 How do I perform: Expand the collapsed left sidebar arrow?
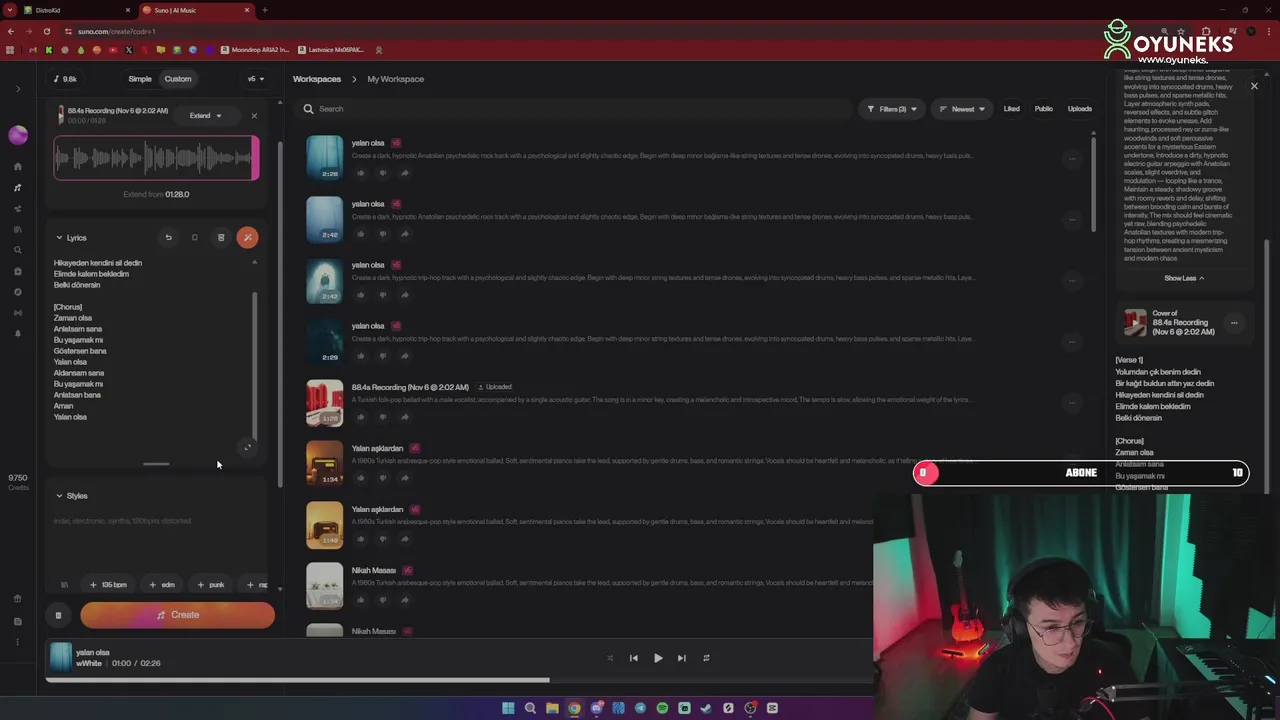pos(18,89)
